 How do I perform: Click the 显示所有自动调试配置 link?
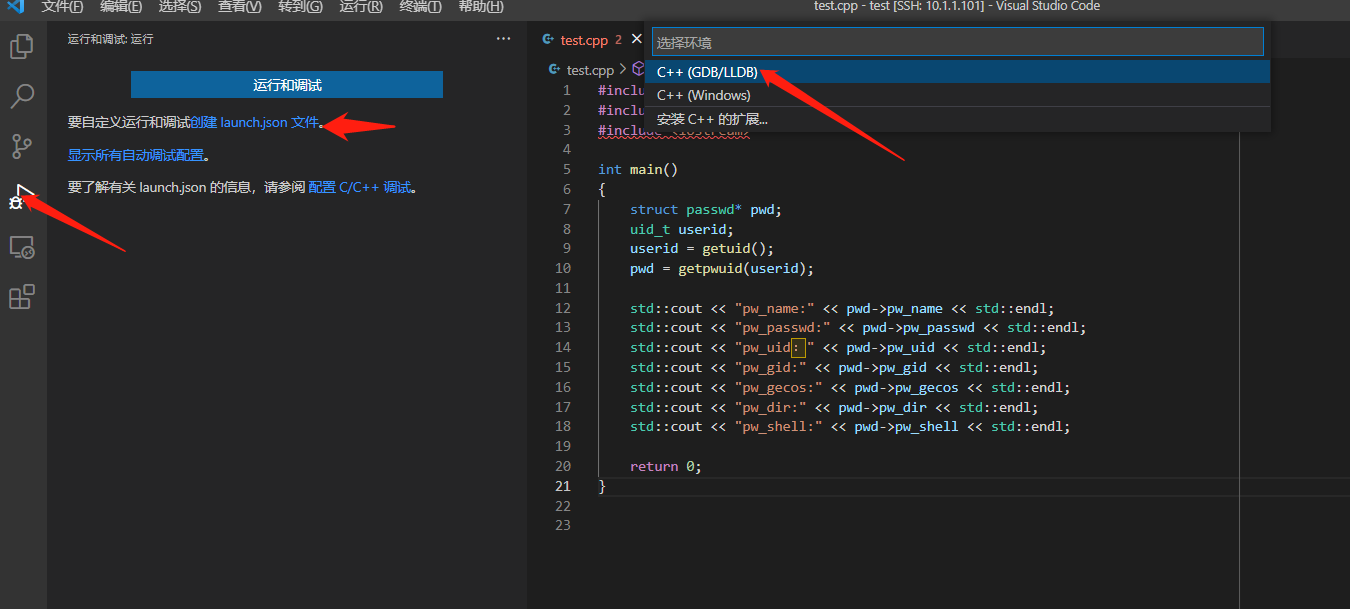tap(136, 155)
